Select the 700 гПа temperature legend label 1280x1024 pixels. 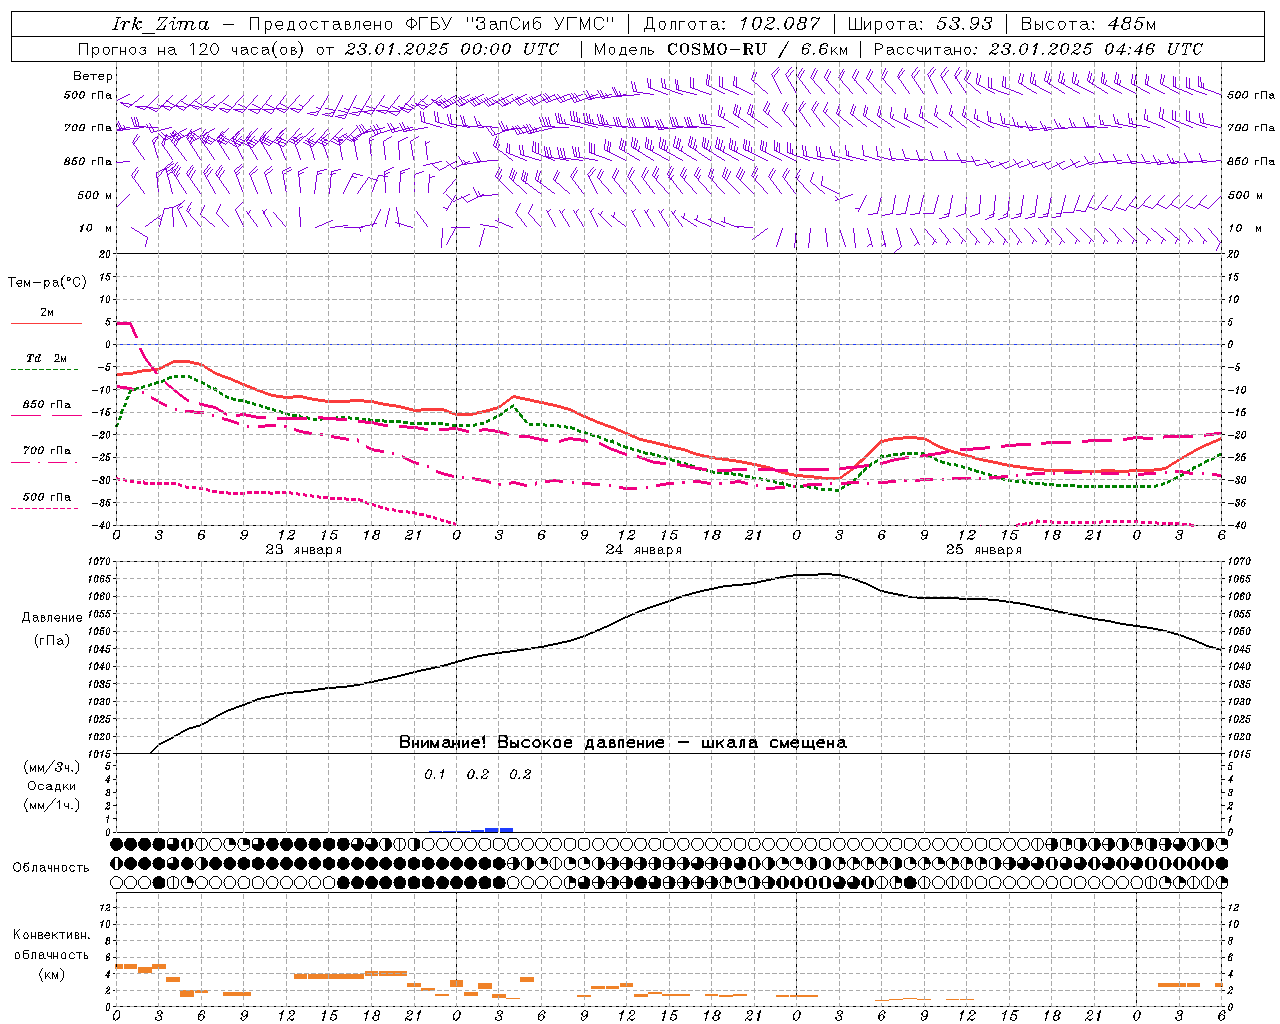click(47, 451)
